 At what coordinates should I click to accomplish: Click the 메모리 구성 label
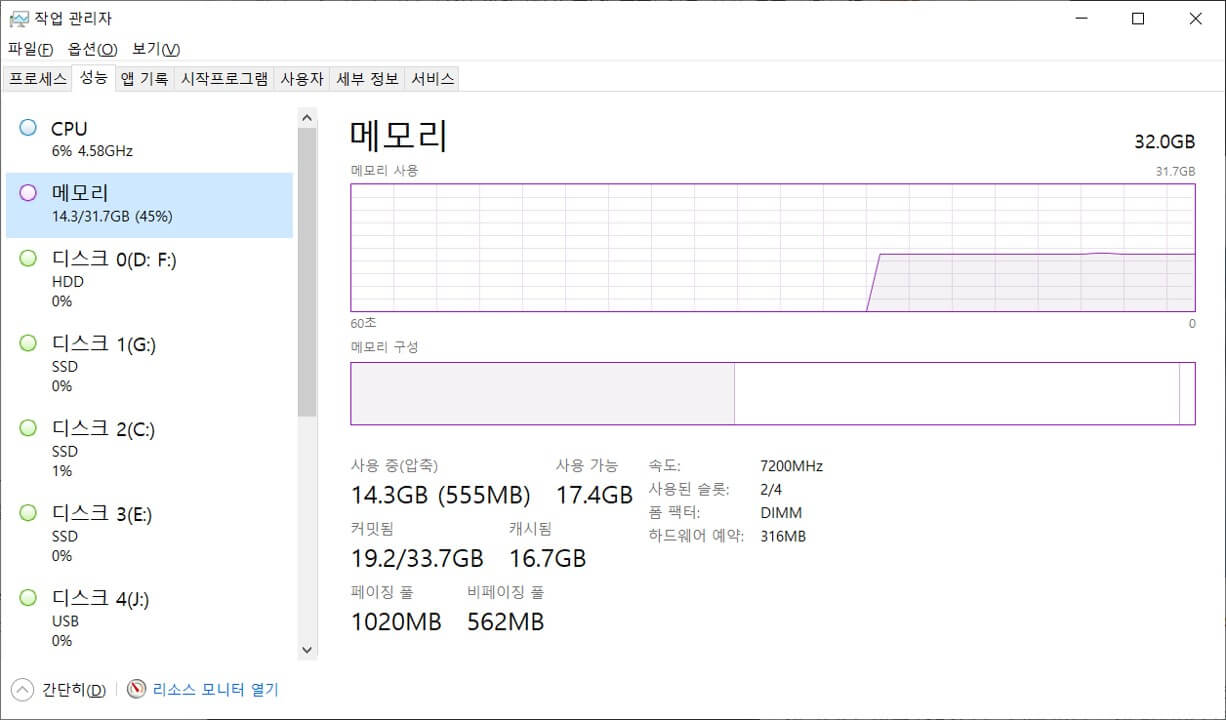(x=384, y=347)
